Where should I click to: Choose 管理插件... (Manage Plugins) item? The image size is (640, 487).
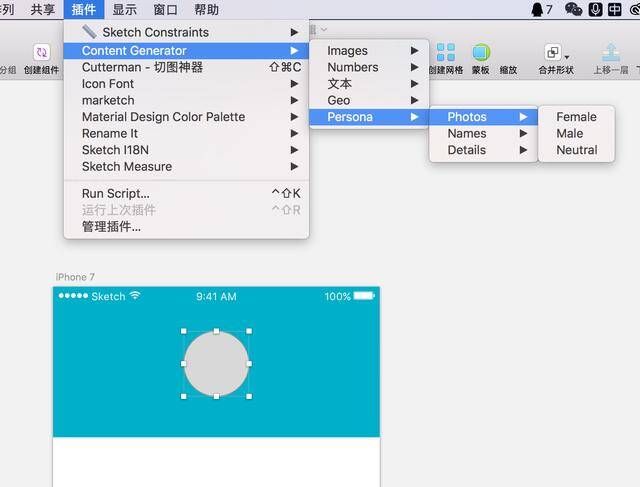186,226
